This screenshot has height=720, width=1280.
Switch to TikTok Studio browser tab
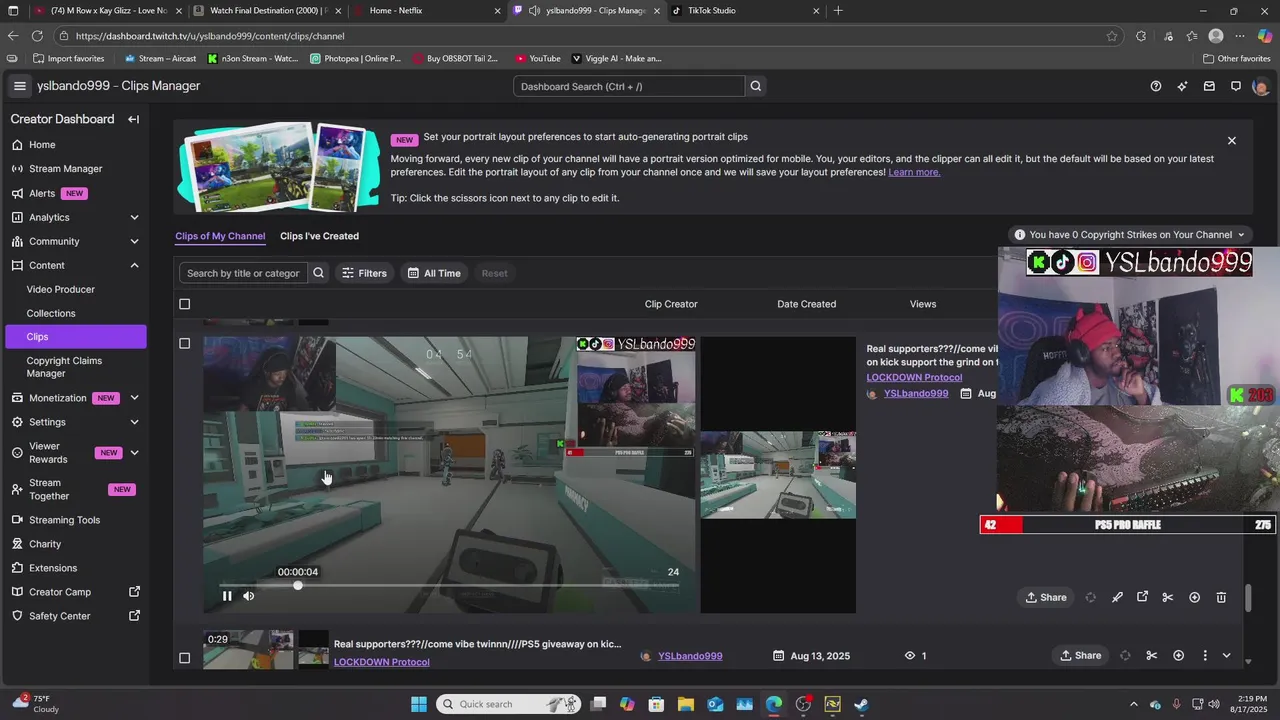(x=746, y=11)
